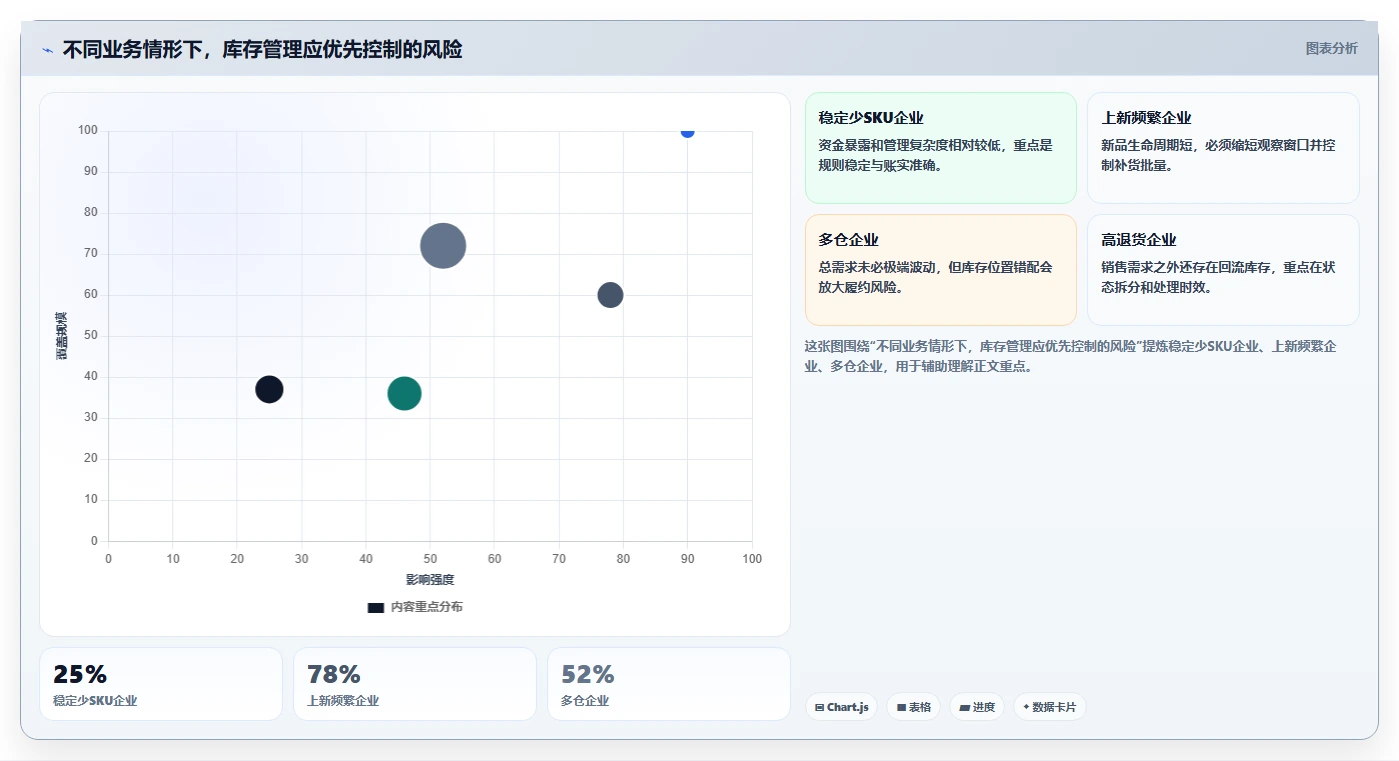Click the icon inside 表格 chip
The height and width of the screenshot is (761, 1399).
[x=901, y=707]
